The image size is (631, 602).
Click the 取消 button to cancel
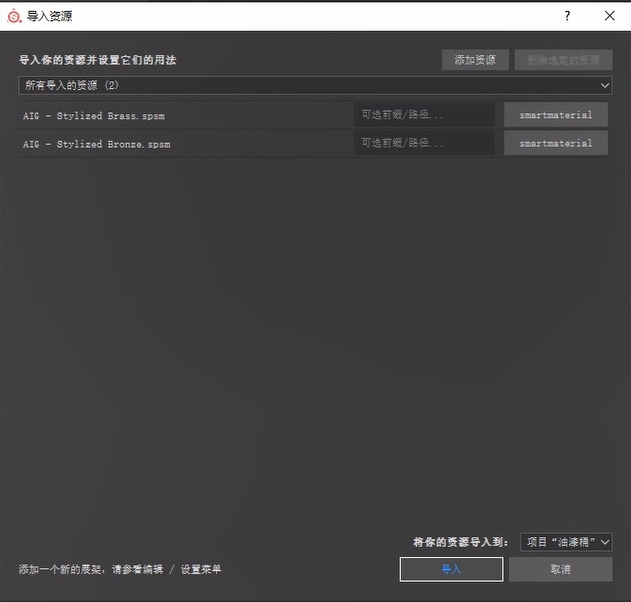[560, 569]
